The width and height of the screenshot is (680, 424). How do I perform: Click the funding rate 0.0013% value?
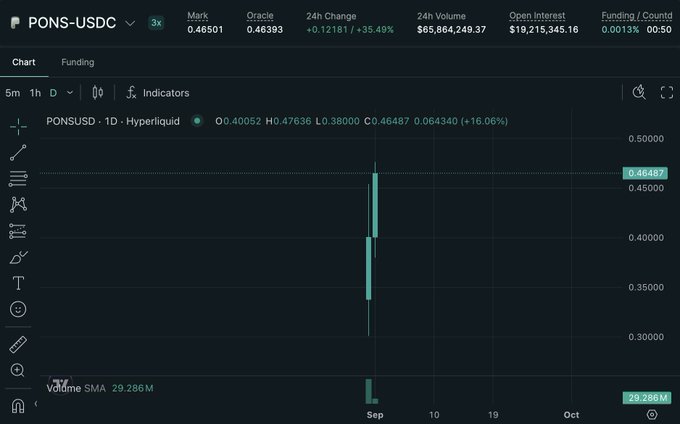620,29
